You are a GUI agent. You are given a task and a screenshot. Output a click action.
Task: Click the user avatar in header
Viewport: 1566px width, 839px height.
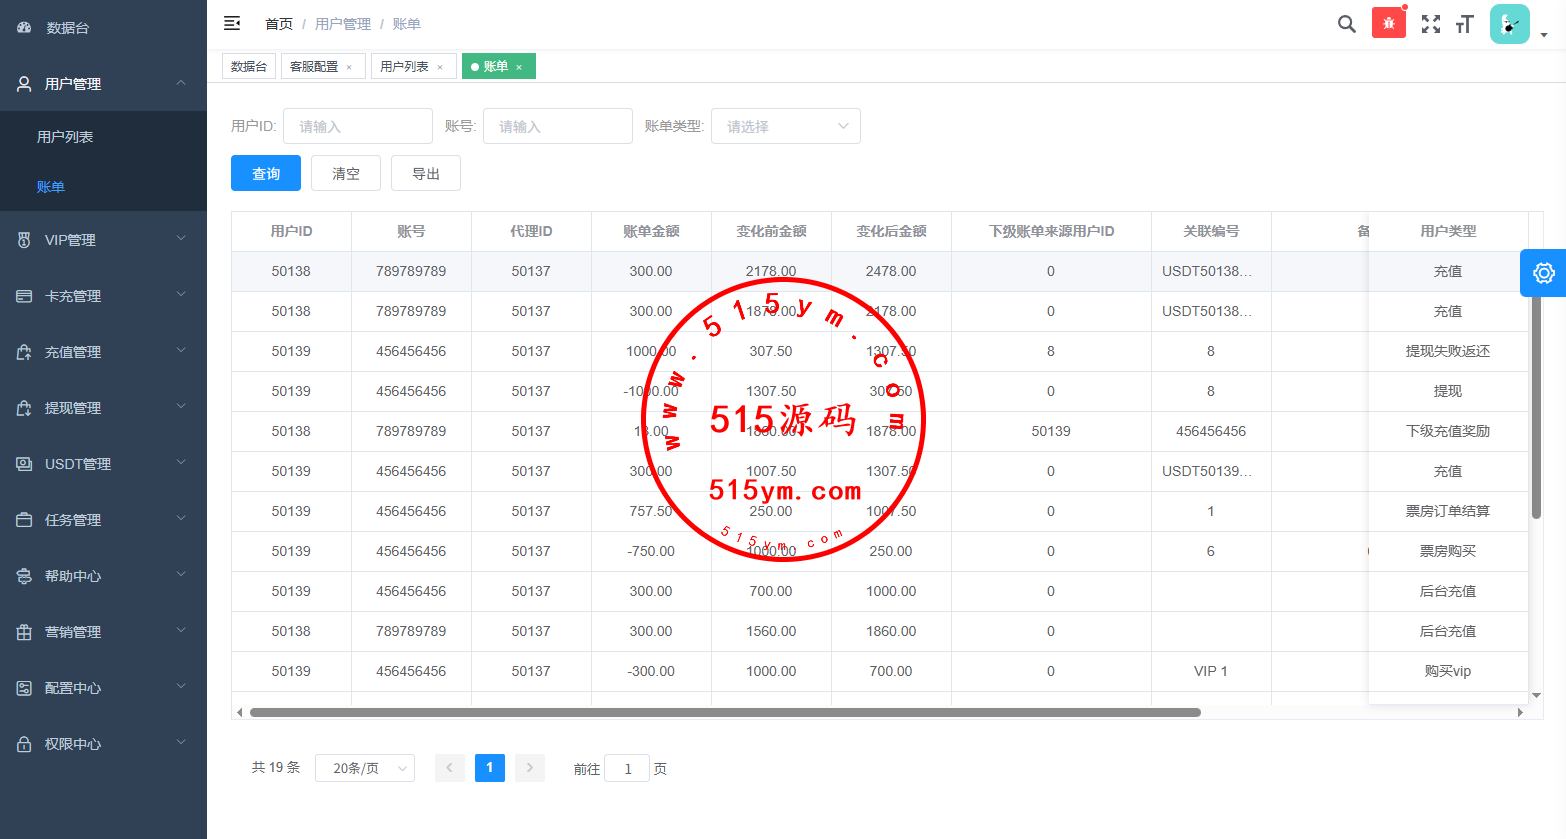click(1509, 24)
